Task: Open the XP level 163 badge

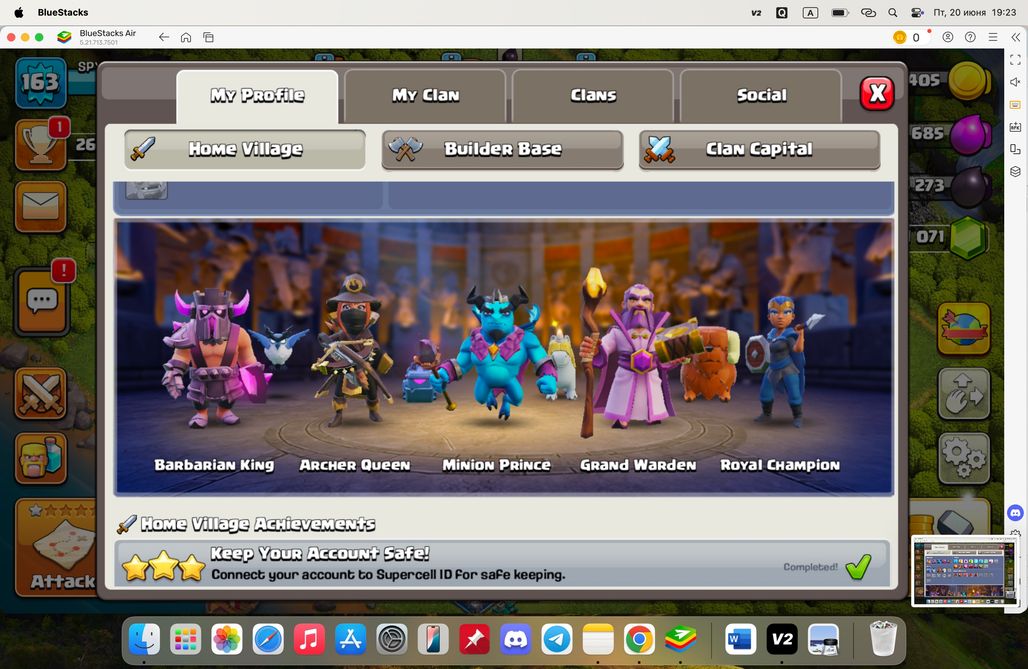Action: click(41, 83)
